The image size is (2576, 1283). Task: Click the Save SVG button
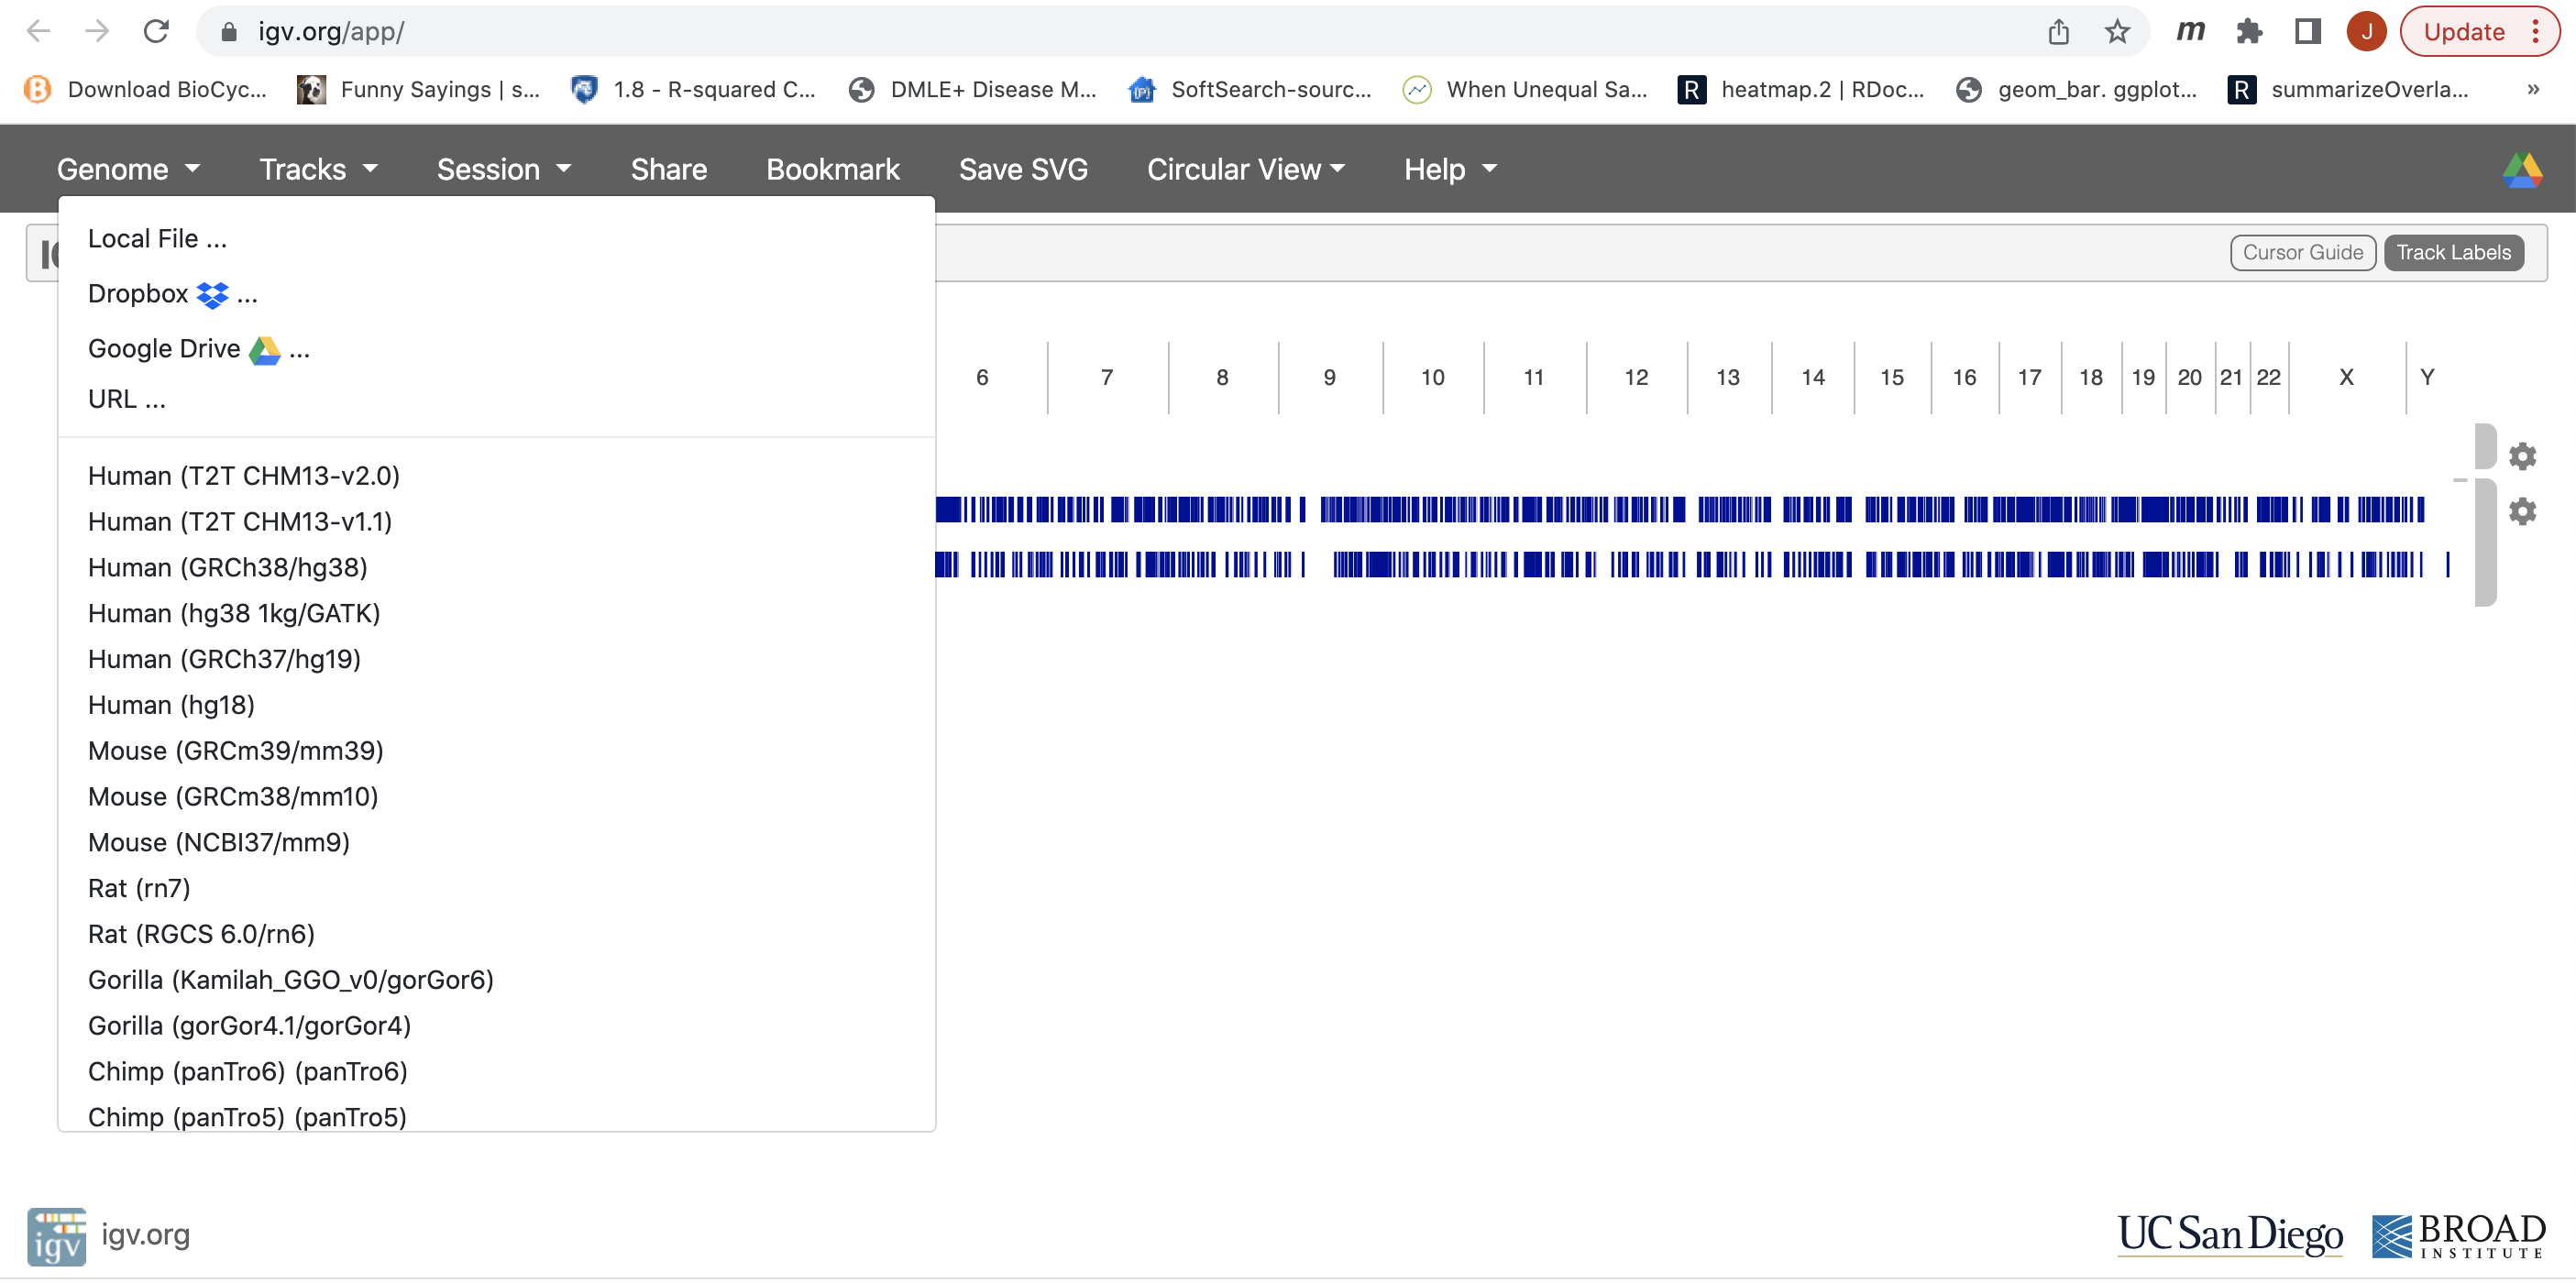(x=1022, y=170)
